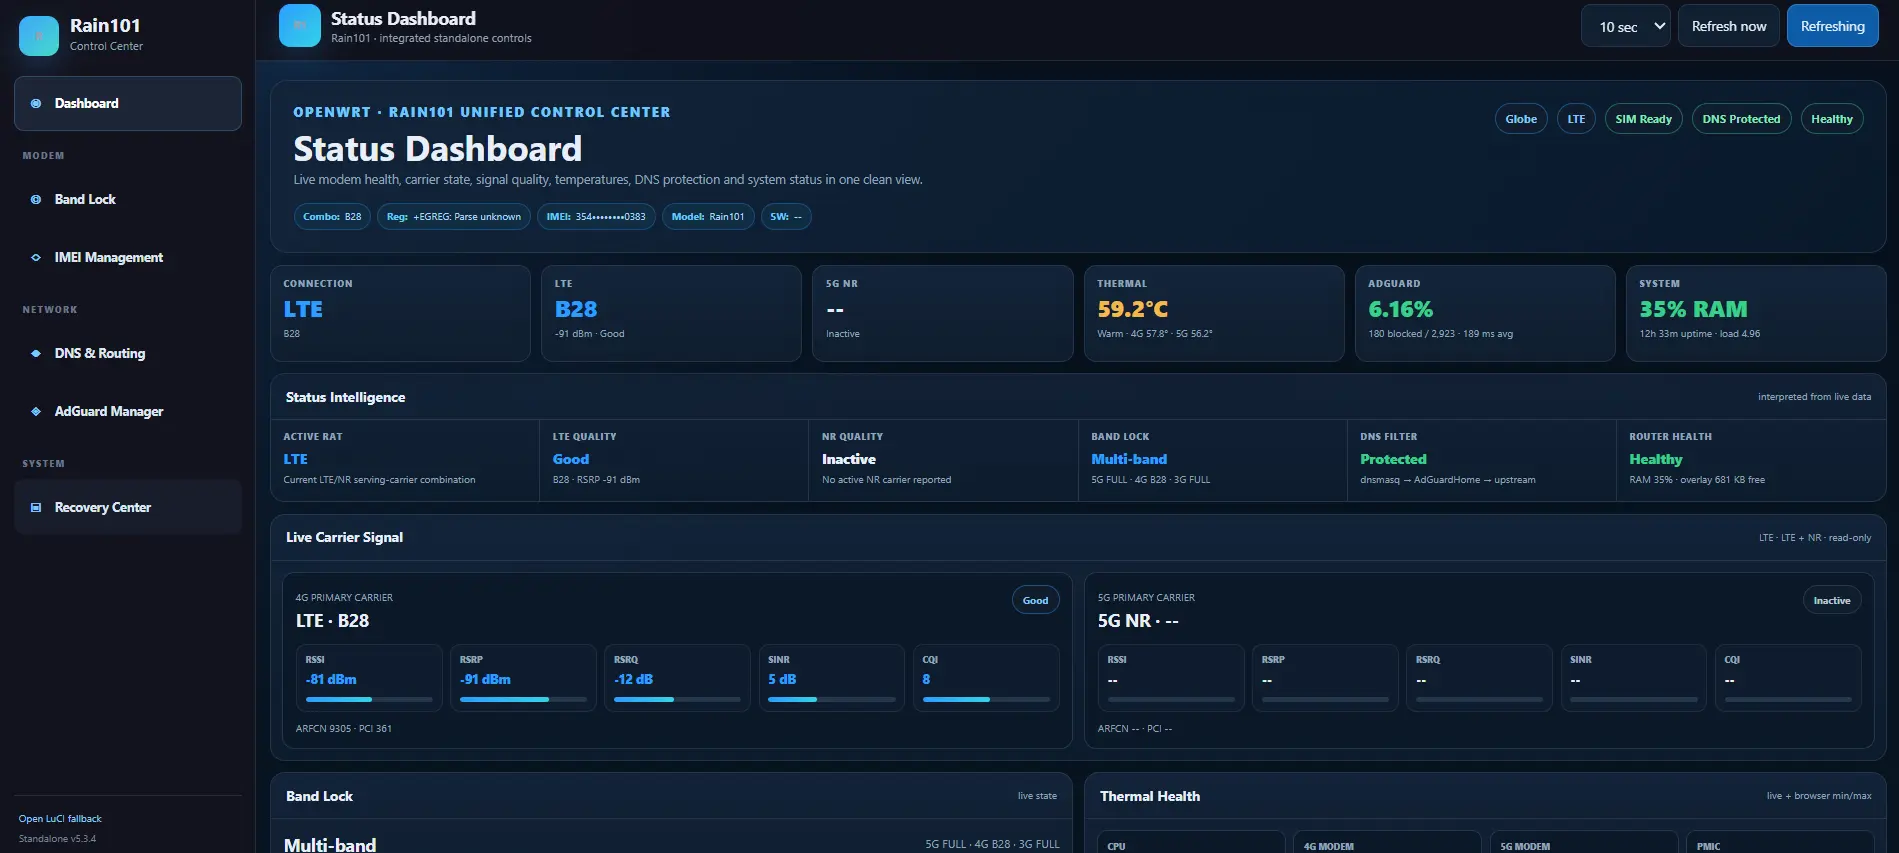Click the RSRP signal bar under -91 dBm
The image size is (1899, 853).
(x=523, y=699)
